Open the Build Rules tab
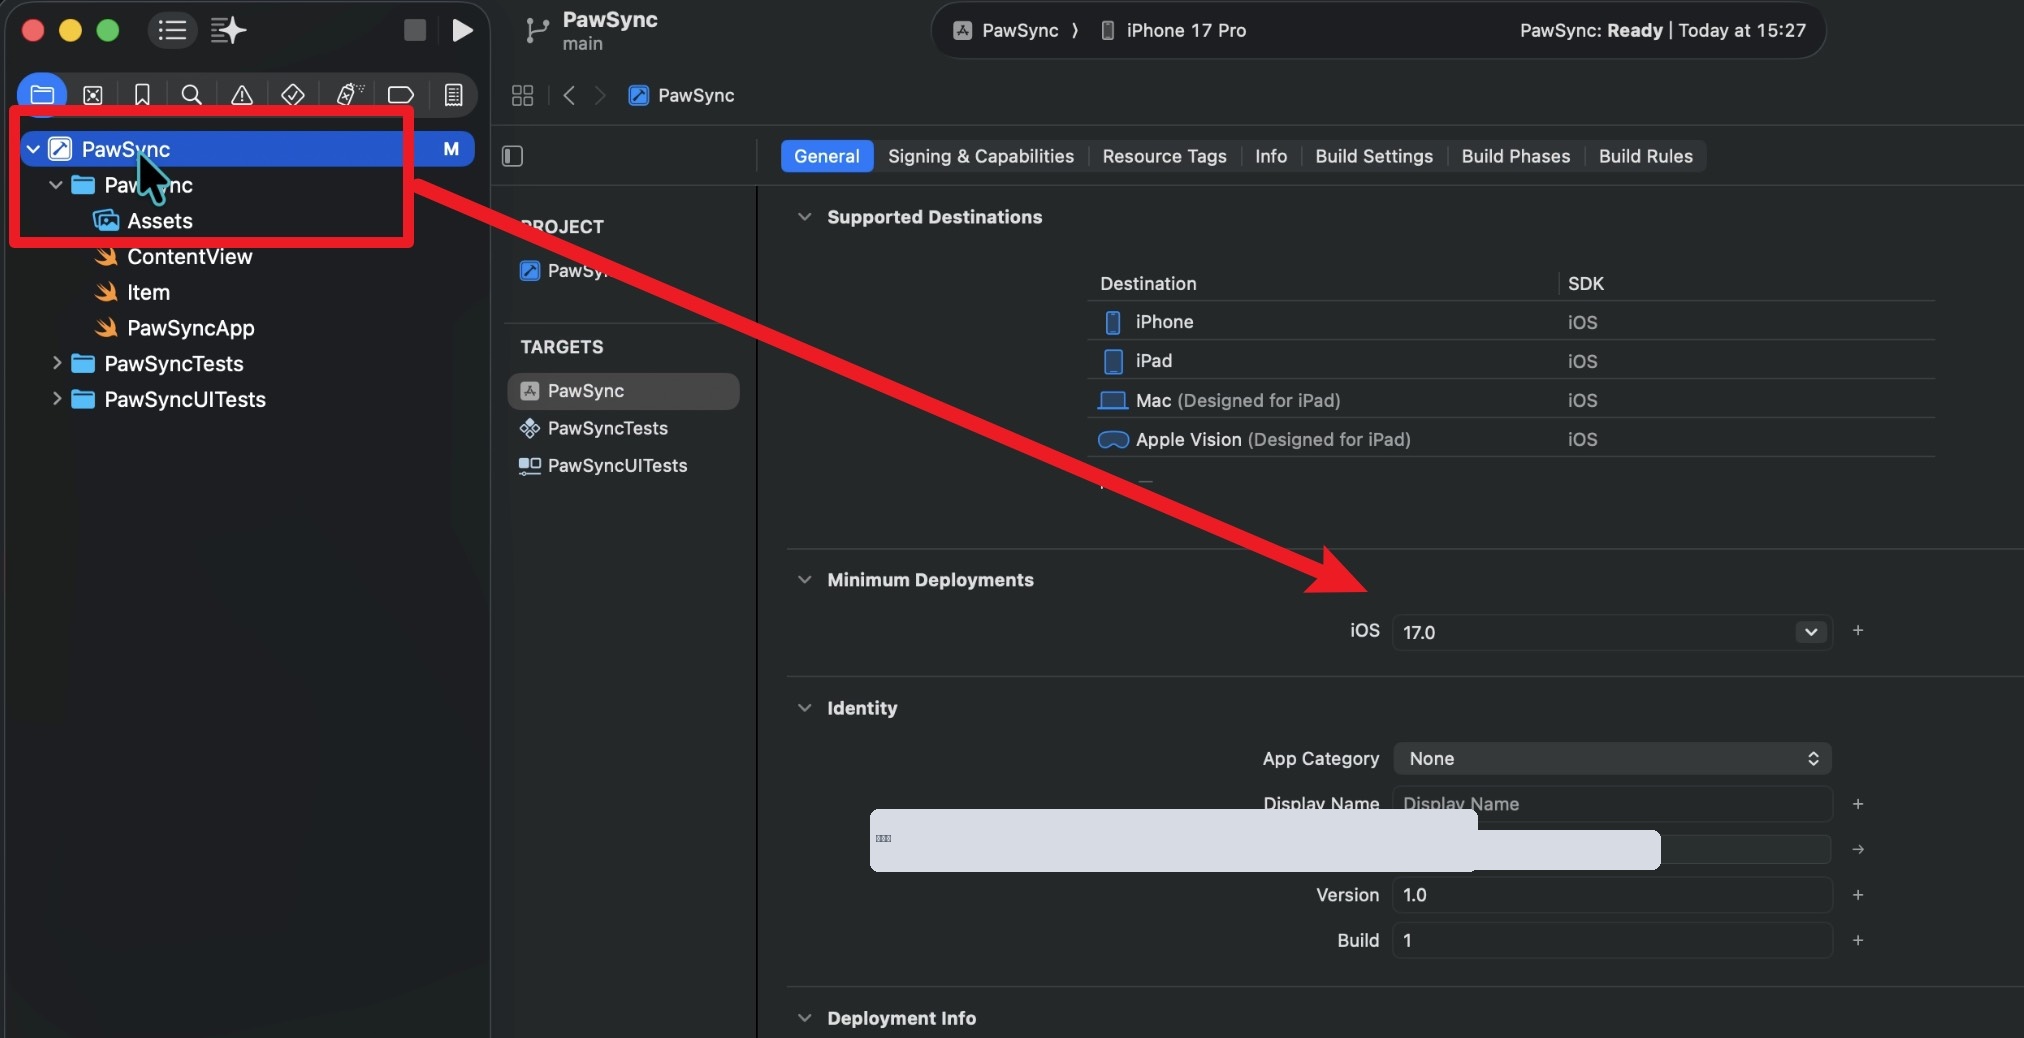Viewport: 2024px width, 1038px height. click(x=1645, y=156)
